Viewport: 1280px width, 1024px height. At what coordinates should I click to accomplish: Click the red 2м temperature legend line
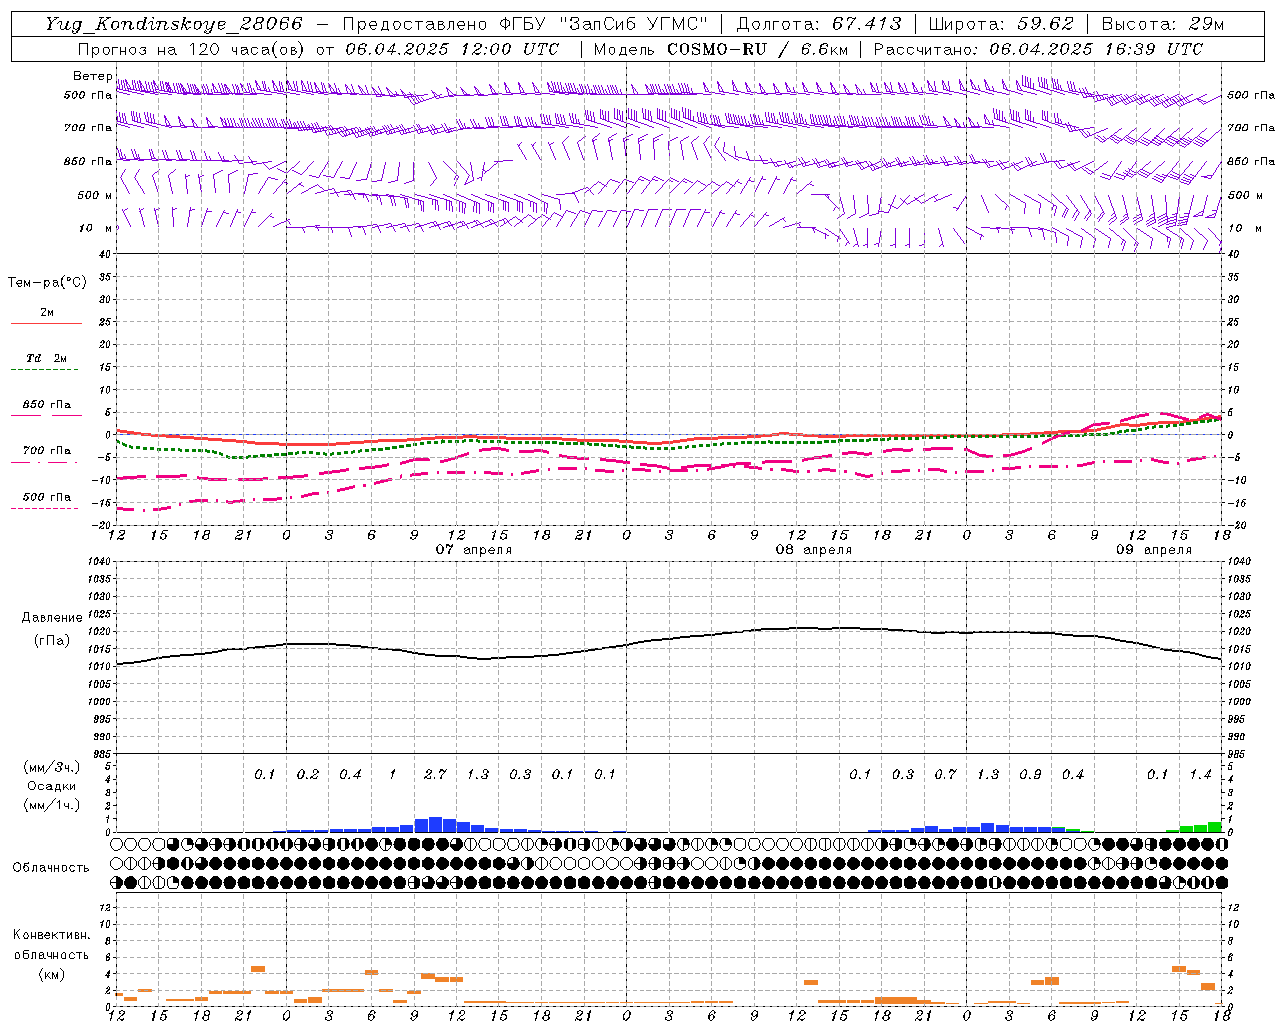click(46, 323)
